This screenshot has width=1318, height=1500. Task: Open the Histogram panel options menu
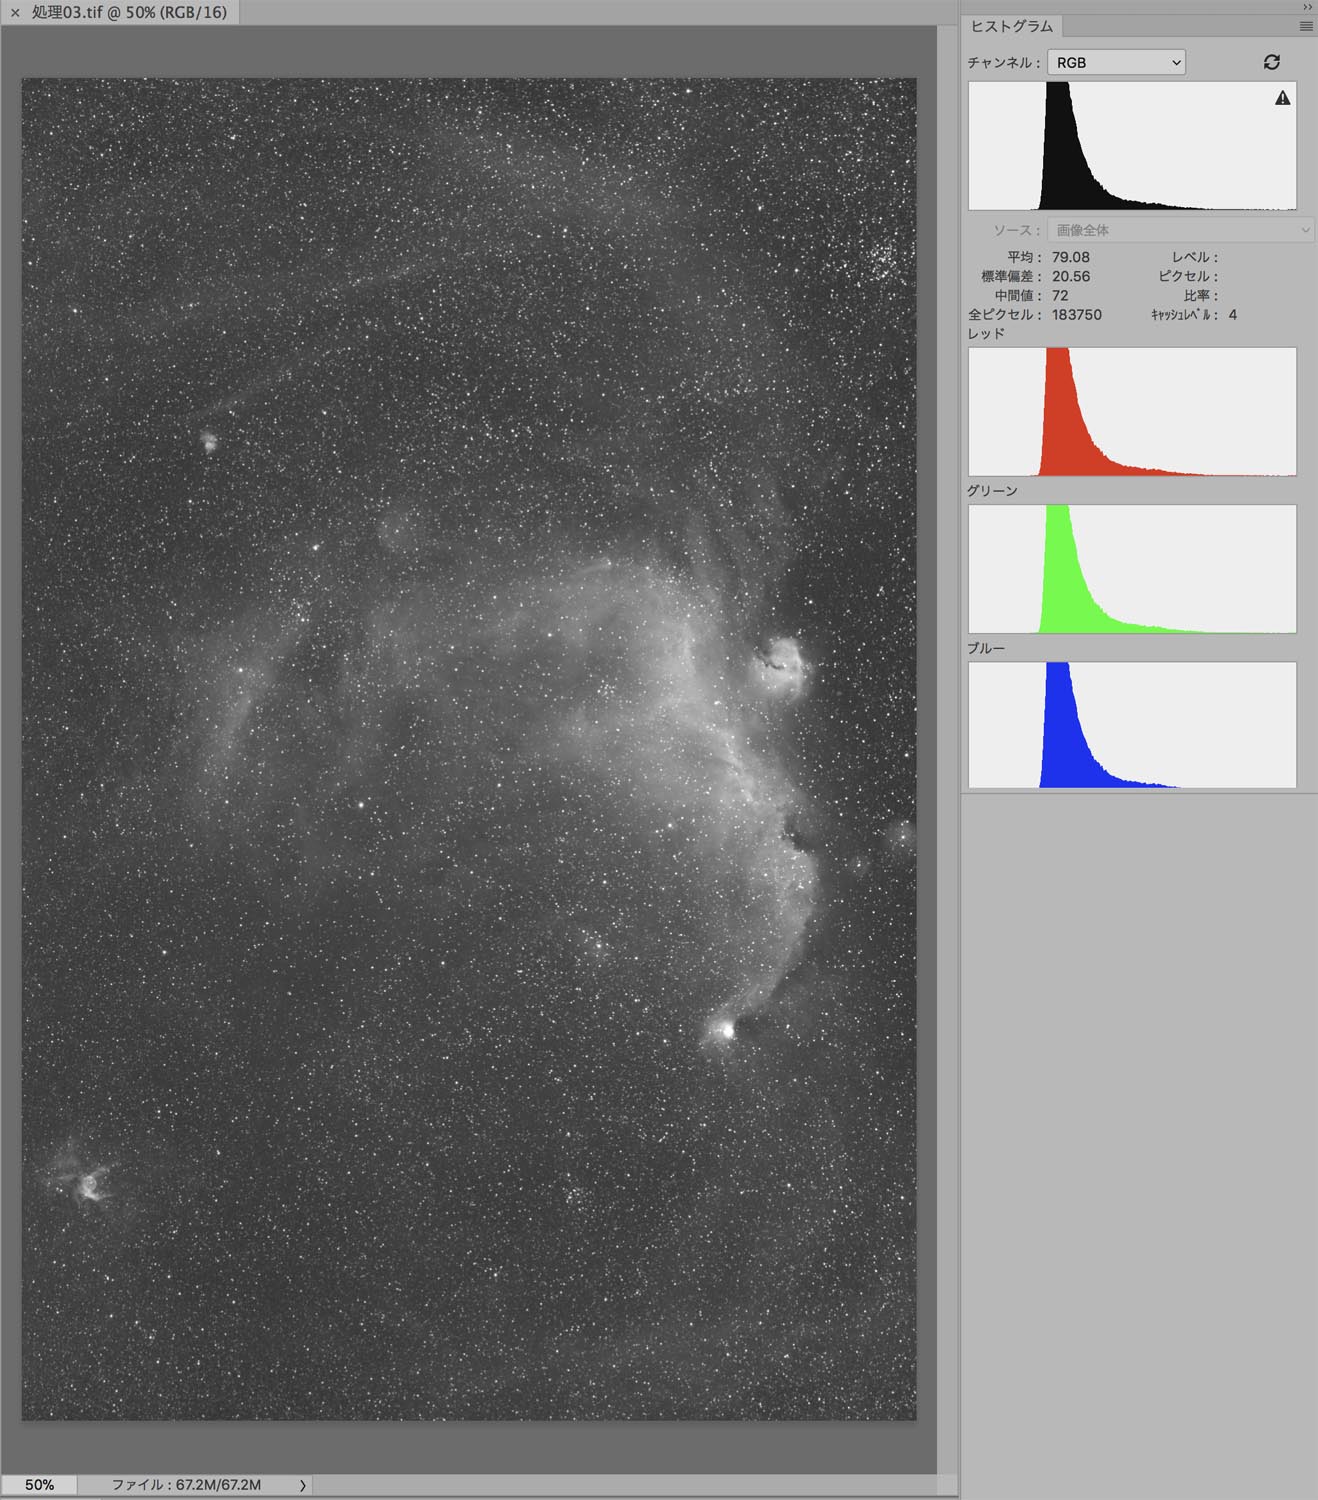pyautogui.click(x=1305, y=27)
